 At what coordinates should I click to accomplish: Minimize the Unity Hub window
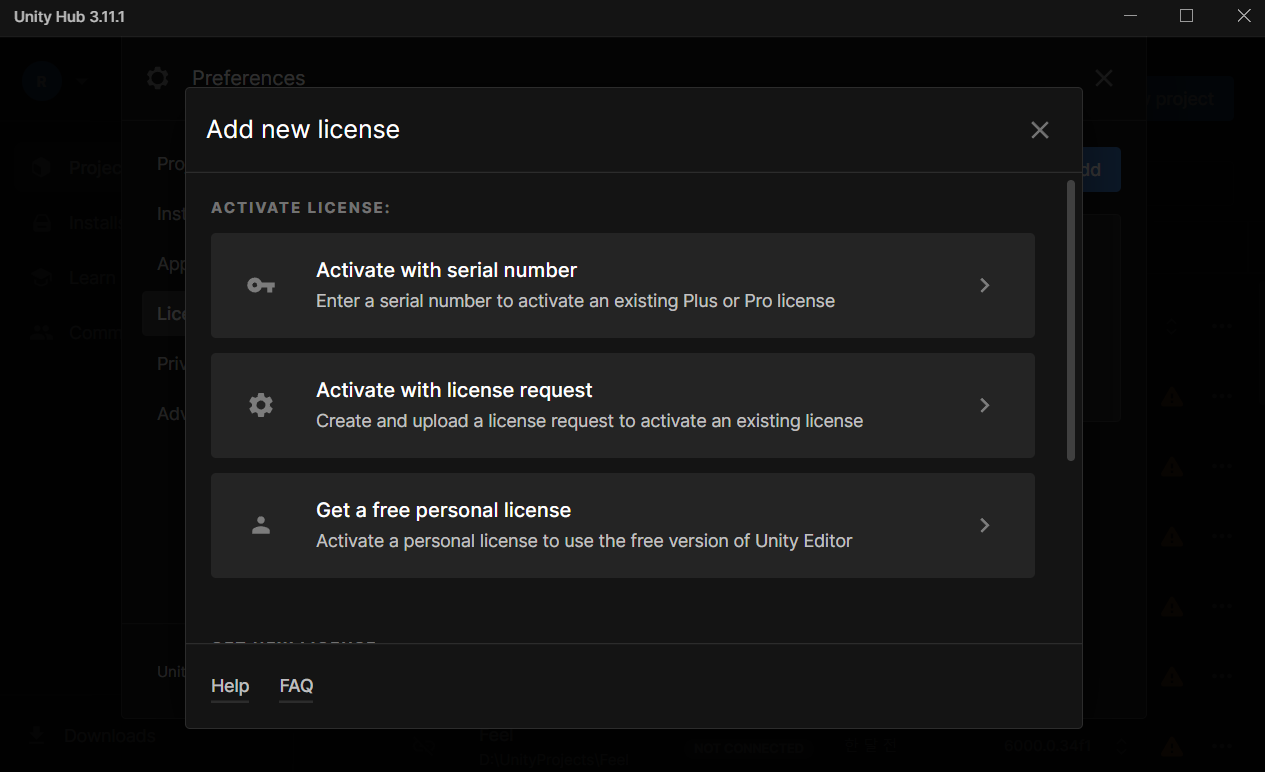[1130, 16]
